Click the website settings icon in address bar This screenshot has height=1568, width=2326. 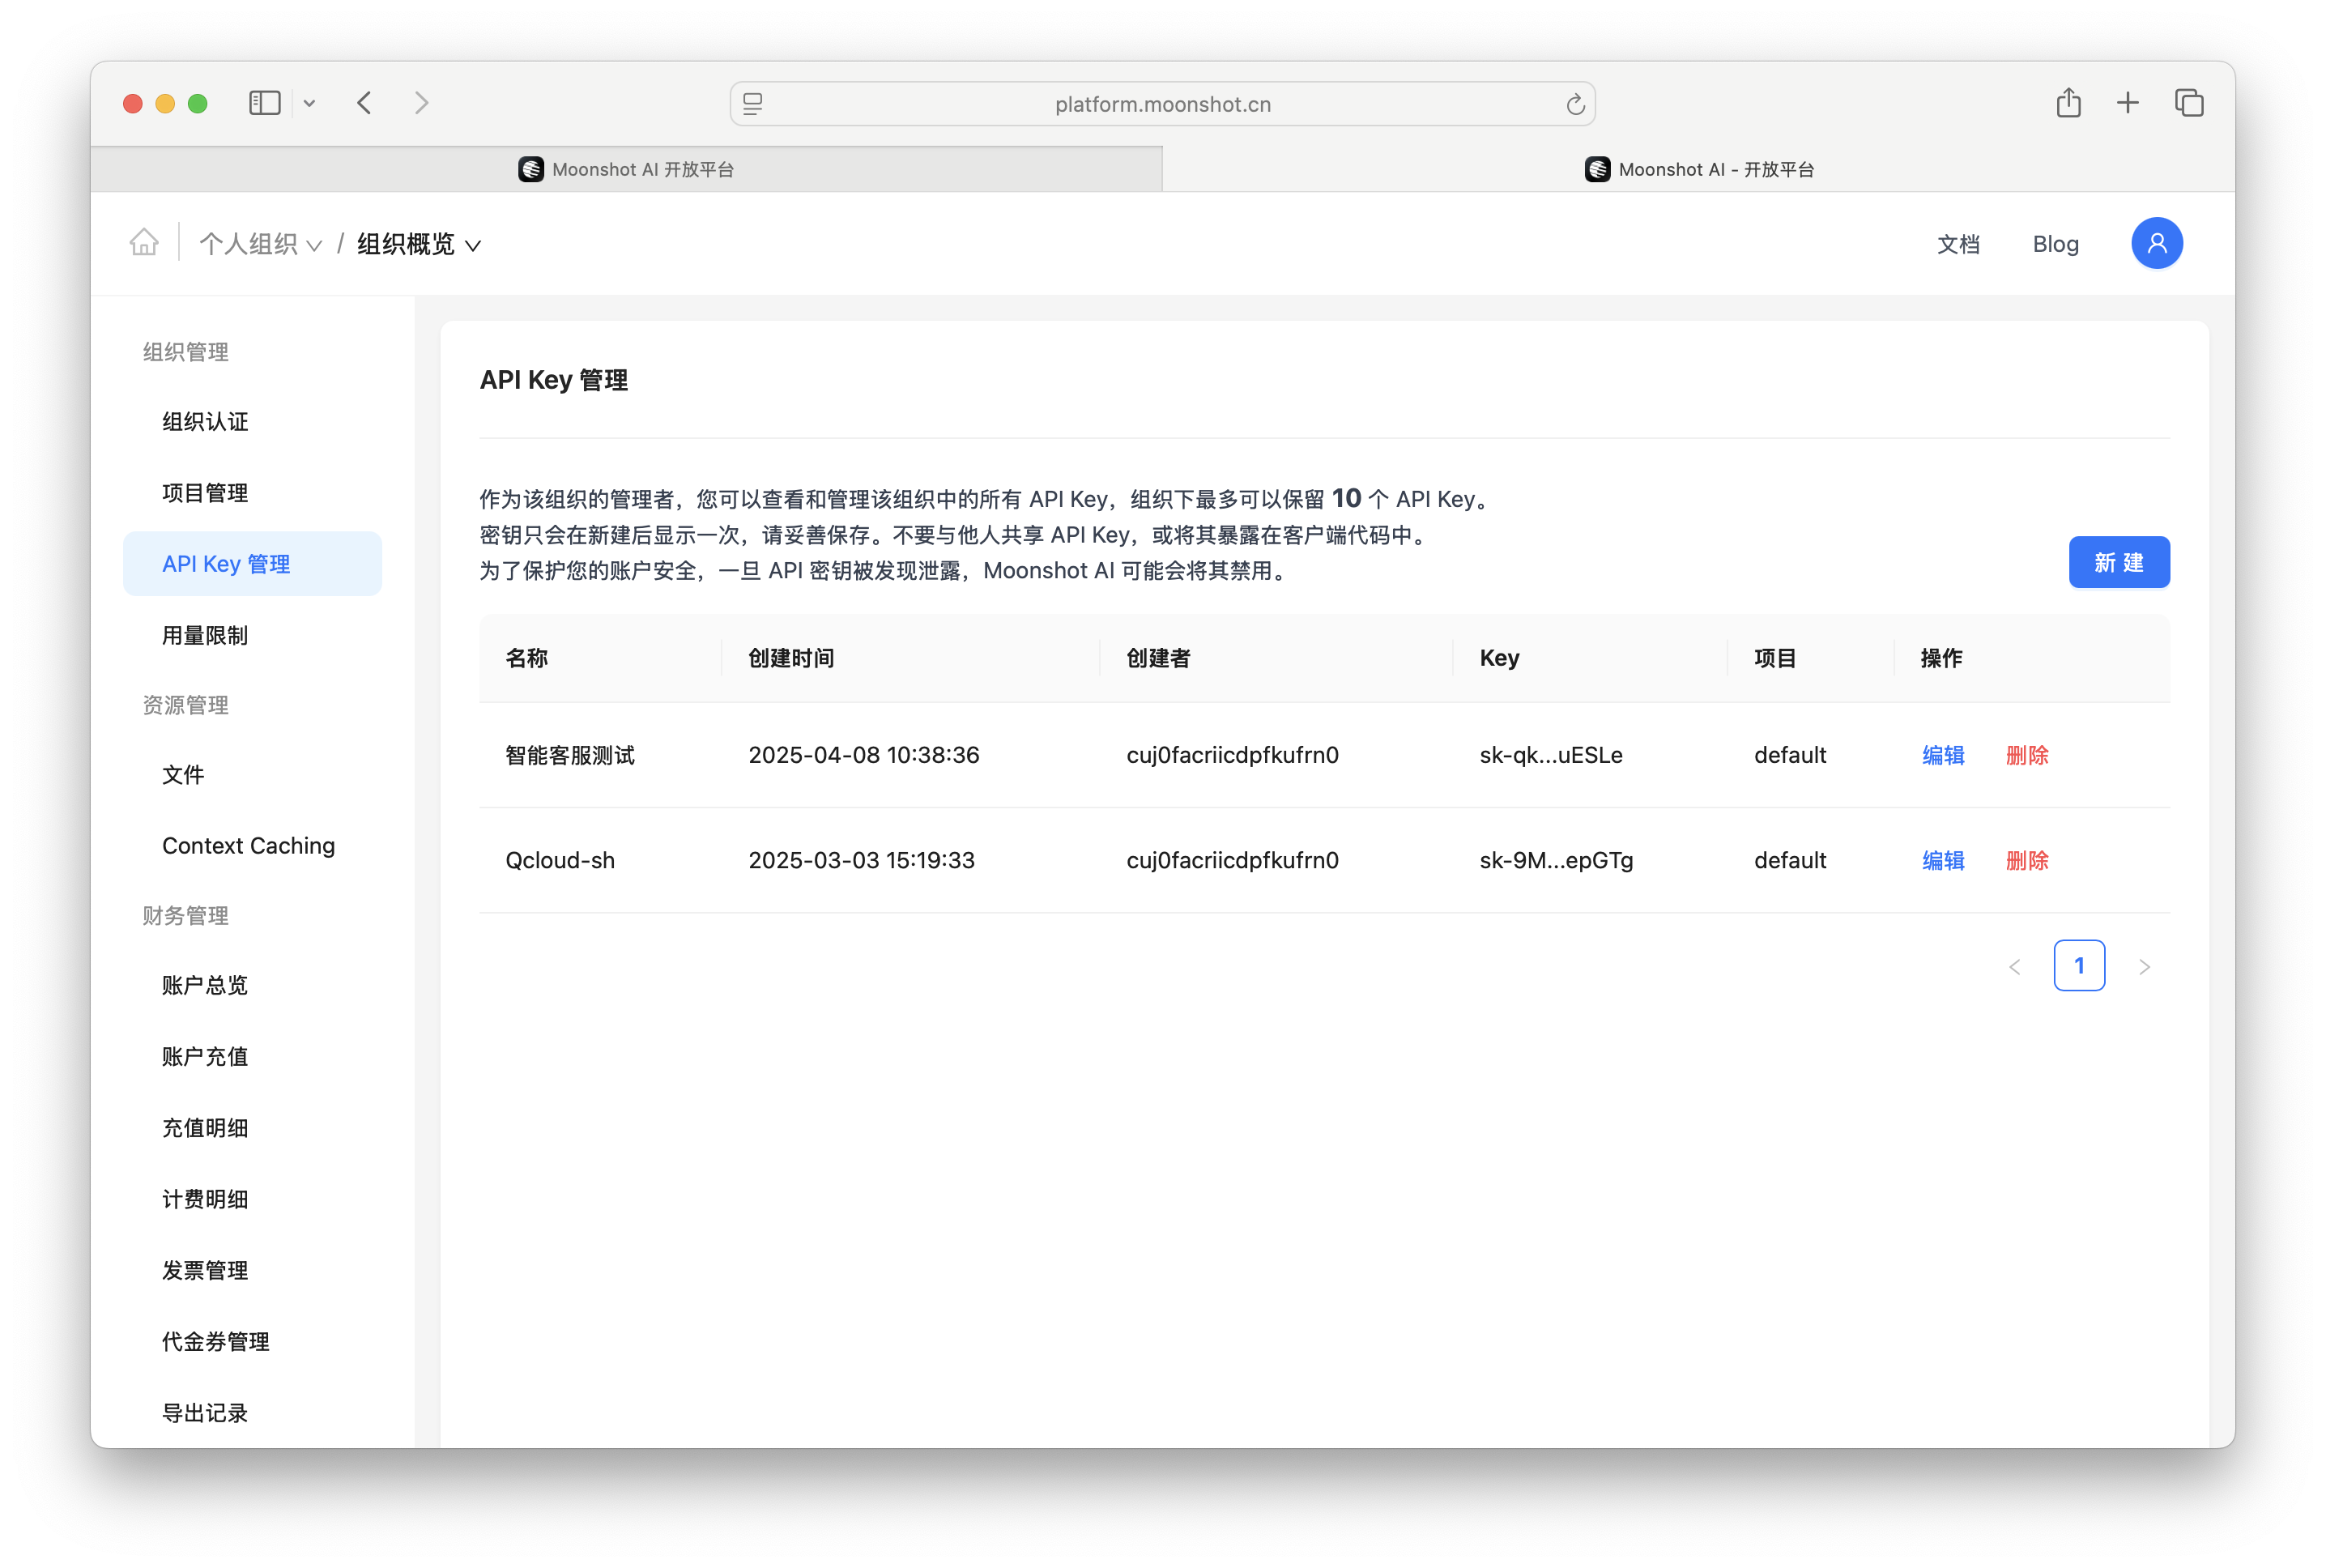click(x=753, y=104)
